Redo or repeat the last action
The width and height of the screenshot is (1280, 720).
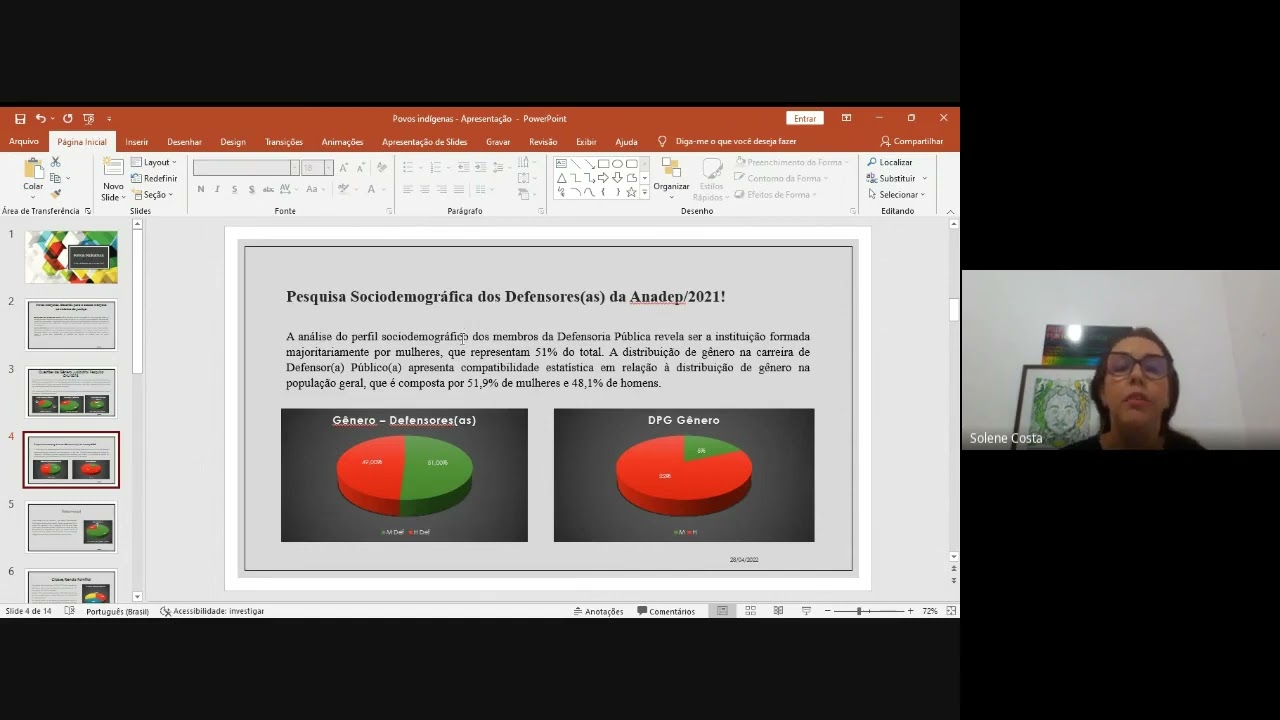(67, 118)
